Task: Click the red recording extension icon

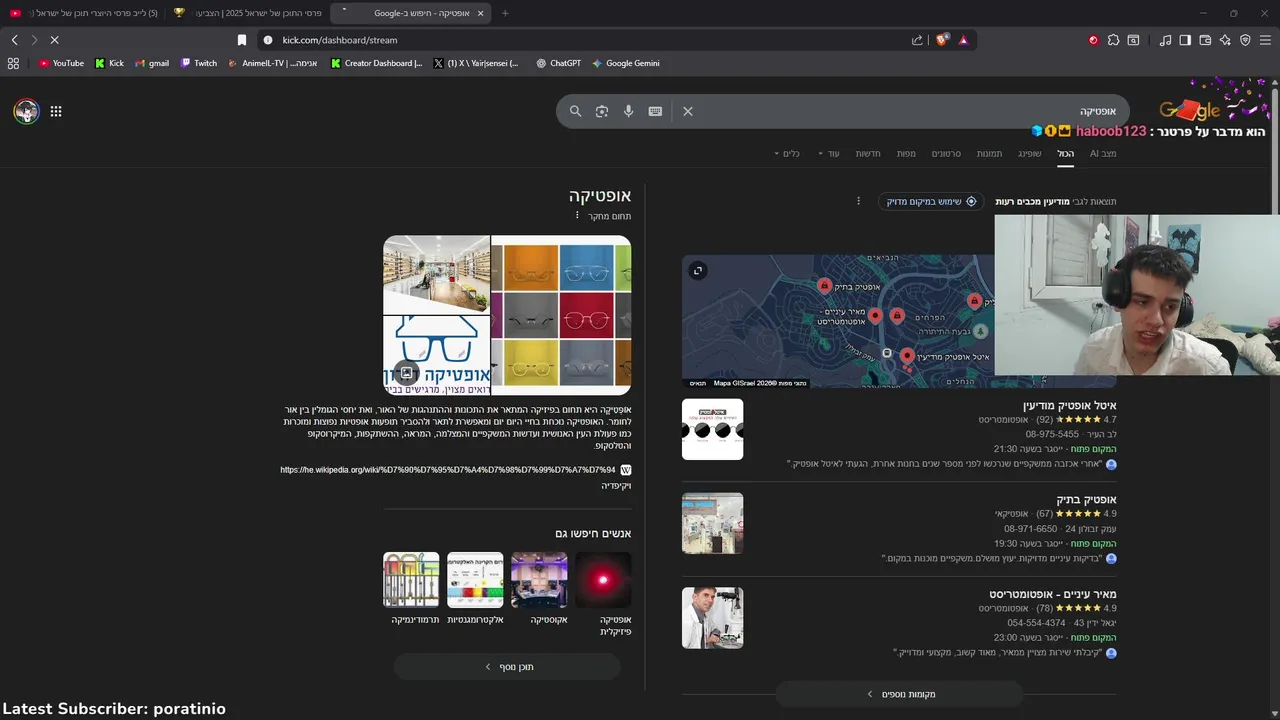Action: 1093,40
